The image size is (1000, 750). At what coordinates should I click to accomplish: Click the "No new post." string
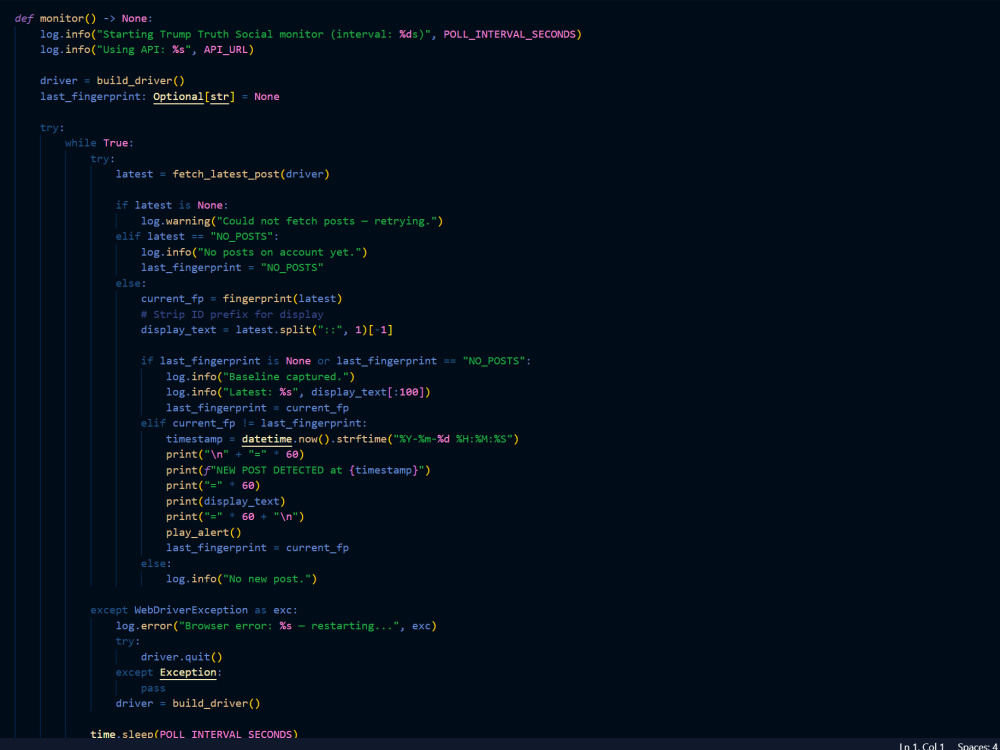tap(267, 579)
